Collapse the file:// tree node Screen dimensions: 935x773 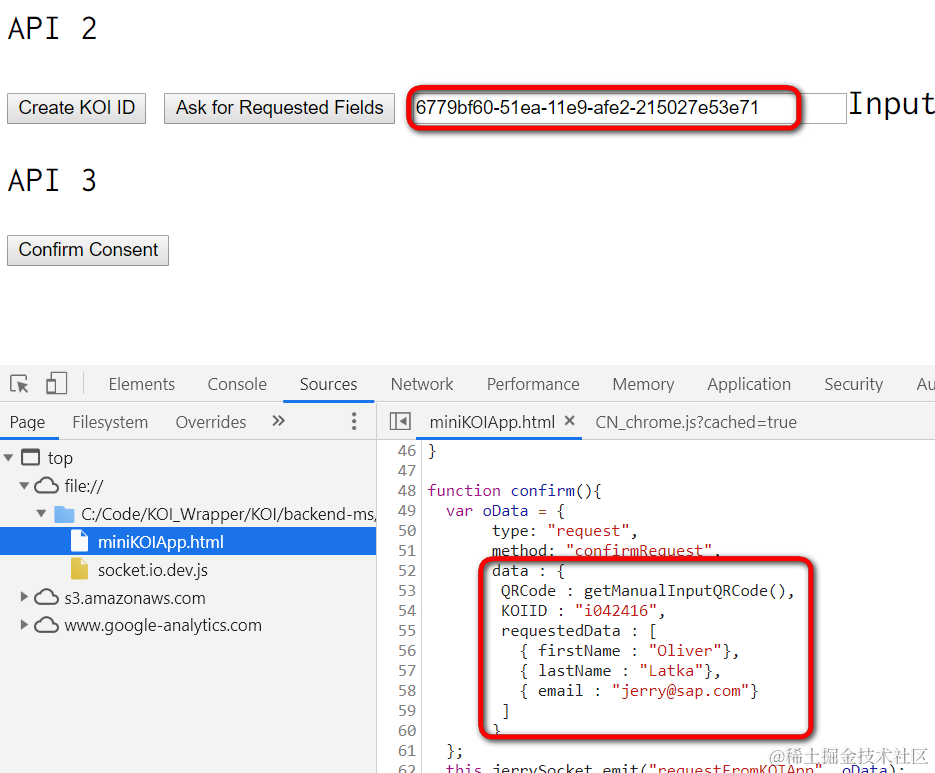[x=24, y=486]
